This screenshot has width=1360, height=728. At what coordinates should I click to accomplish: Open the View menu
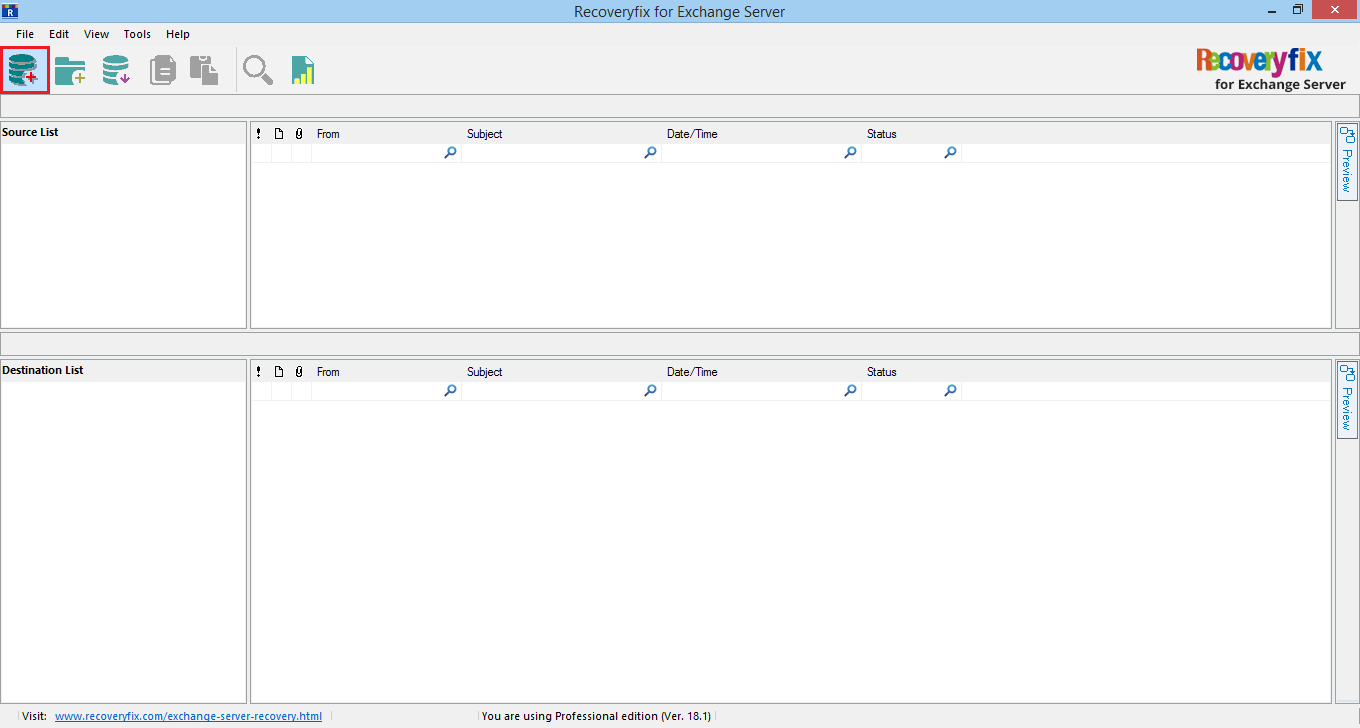[96, 34]
